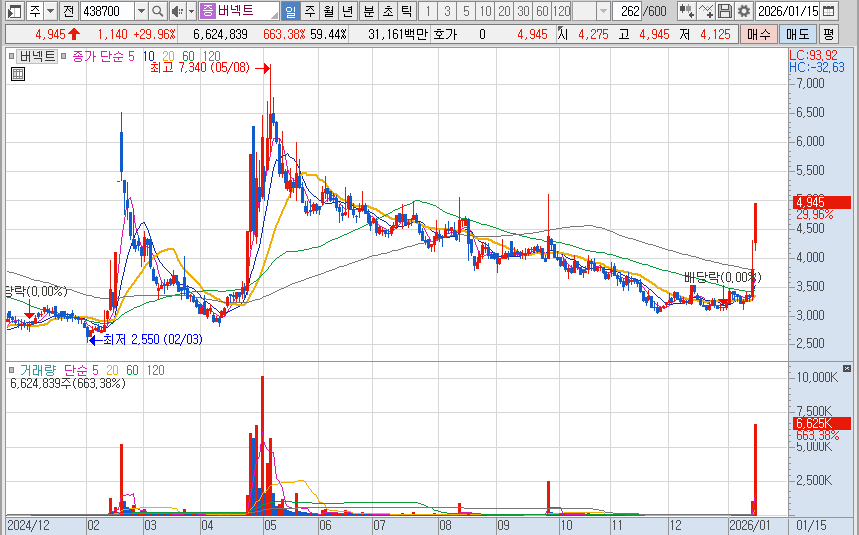The image size is (859, 535).
Task: Open the custom interval dropdown
Action: [x=603, y=10]
